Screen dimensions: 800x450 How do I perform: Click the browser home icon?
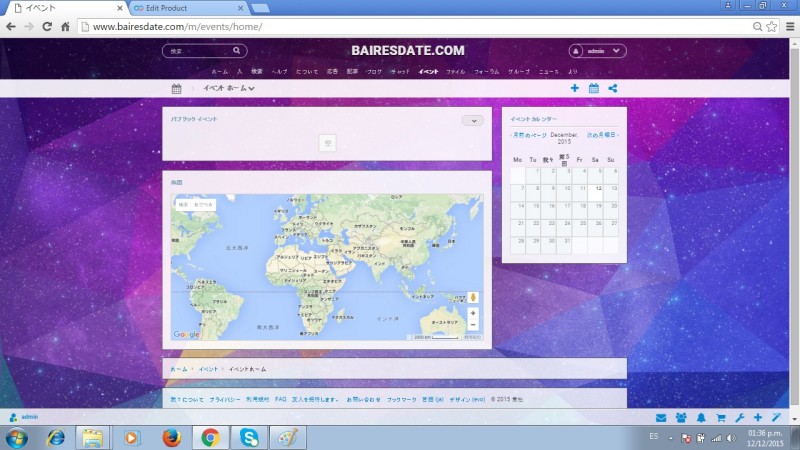pyautogui.click(x=65, y=27)
